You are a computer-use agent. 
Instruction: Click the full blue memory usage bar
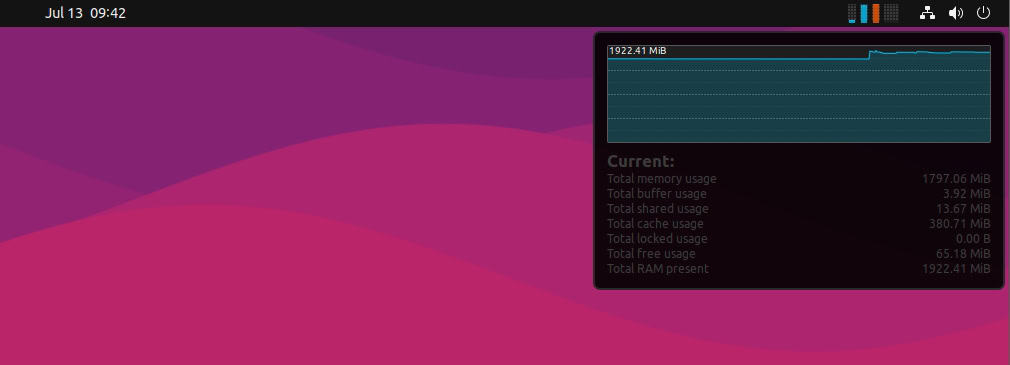coord(864,13)
